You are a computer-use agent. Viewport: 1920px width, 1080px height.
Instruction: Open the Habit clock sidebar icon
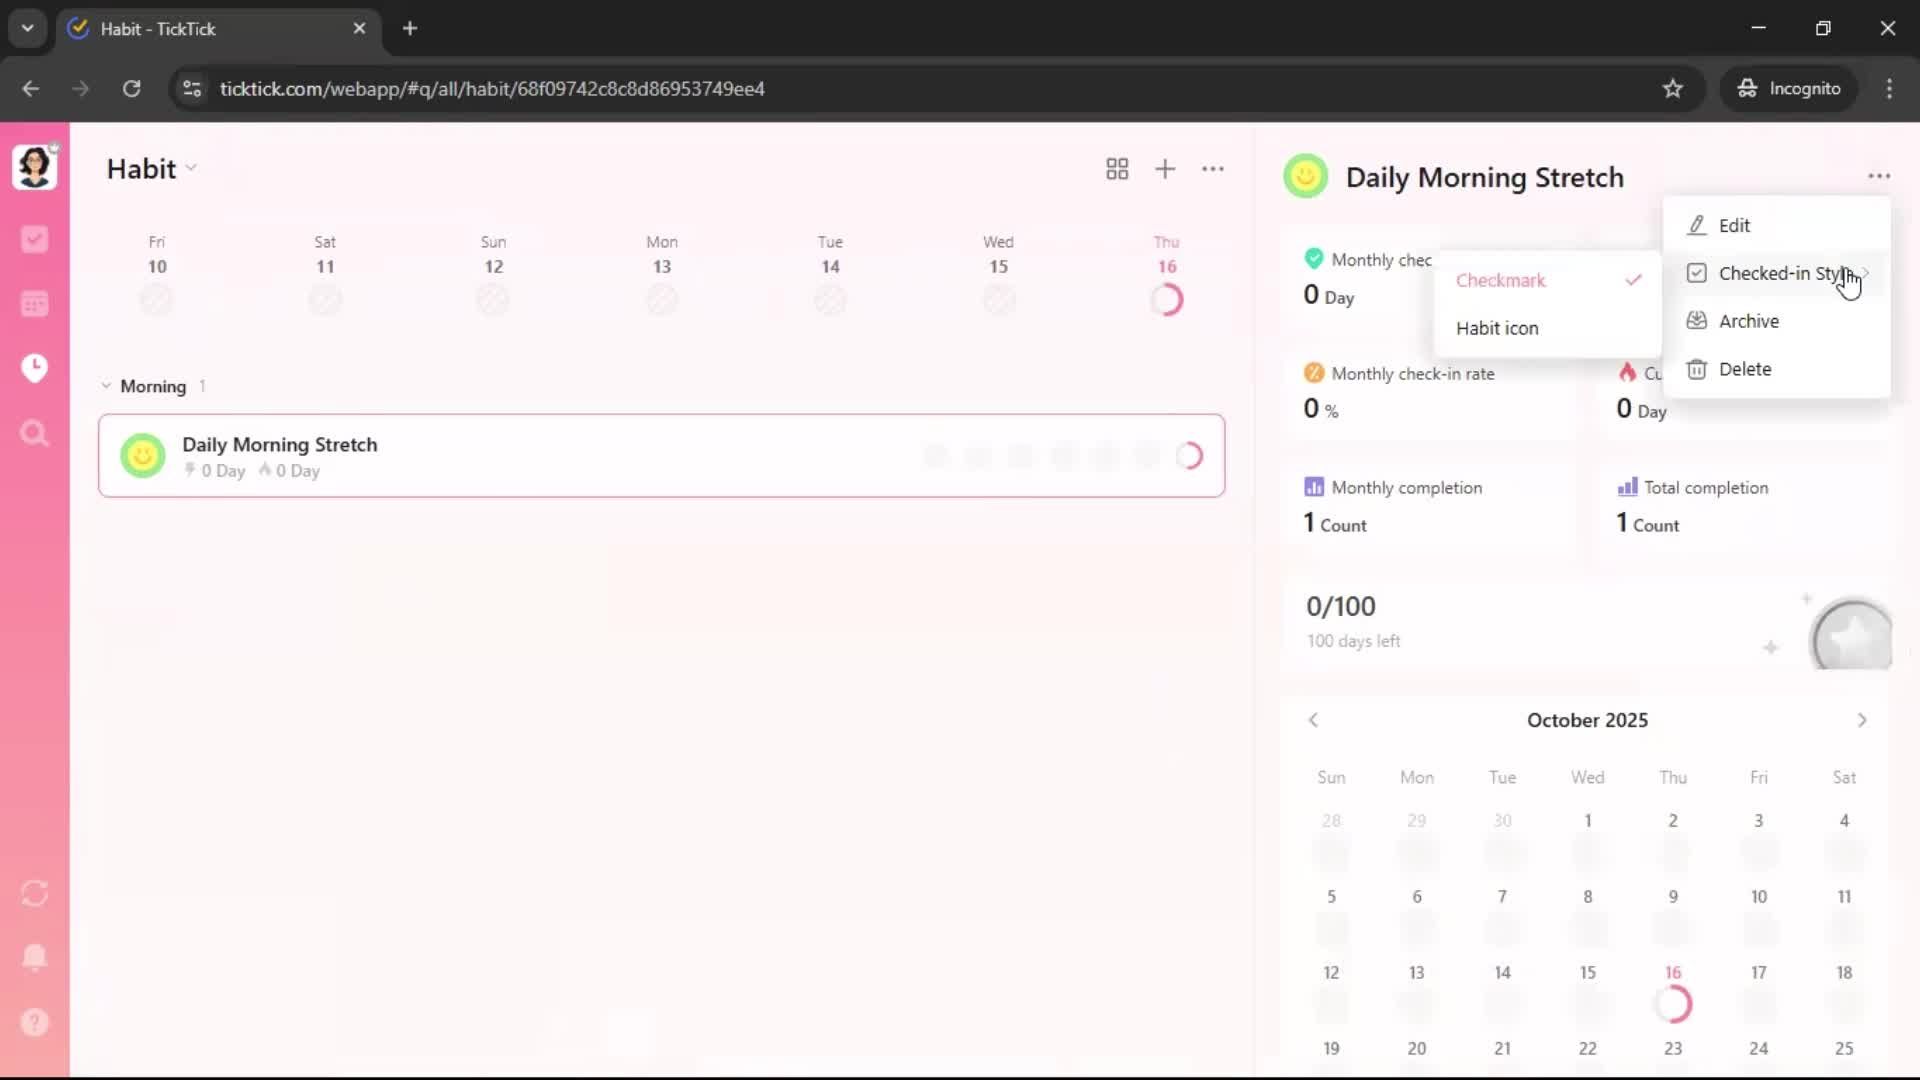[x=34, y=368]
